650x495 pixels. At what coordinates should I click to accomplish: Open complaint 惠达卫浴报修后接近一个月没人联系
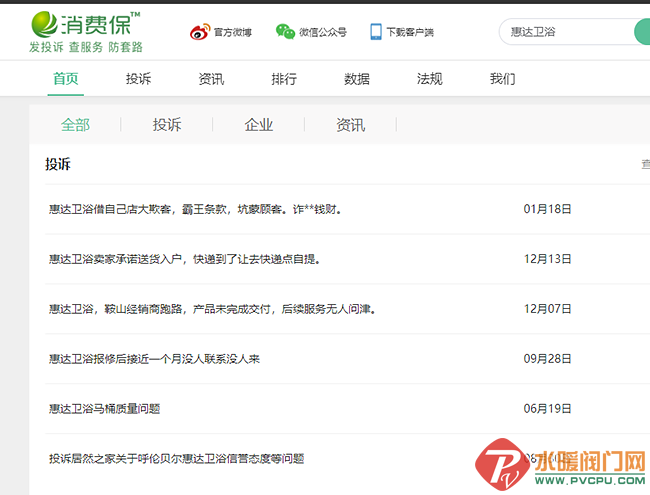[154, 359]
